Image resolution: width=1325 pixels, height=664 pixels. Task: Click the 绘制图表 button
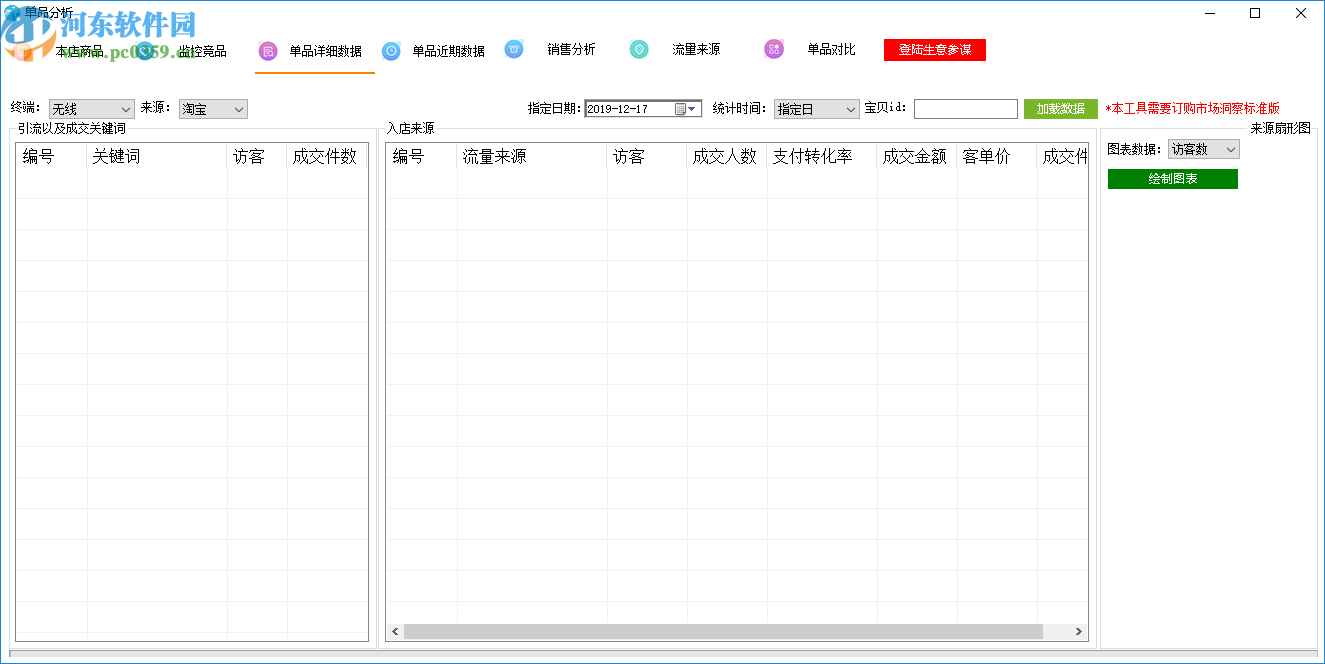point(1172,179)
